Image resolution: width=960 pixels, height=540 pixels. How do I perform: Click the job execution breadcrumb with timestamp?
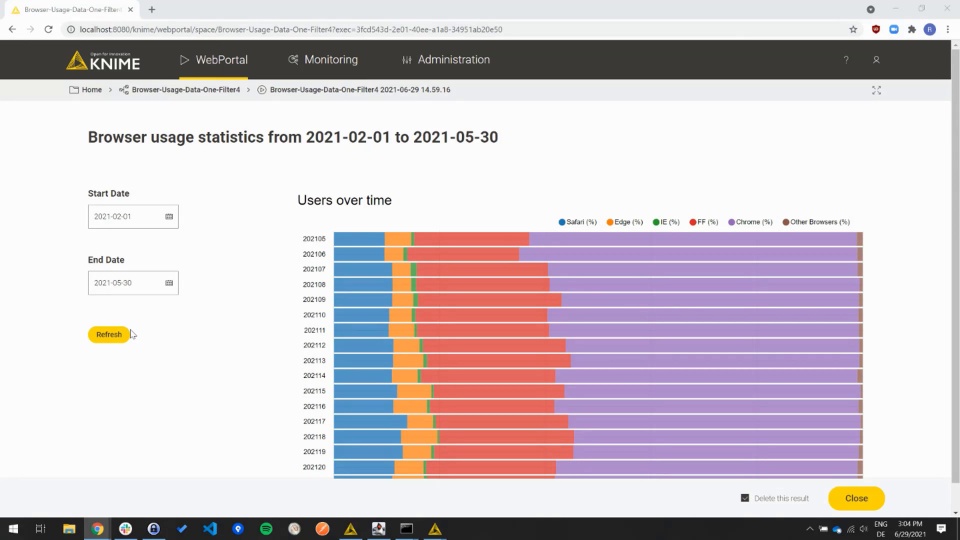[354, 89]
